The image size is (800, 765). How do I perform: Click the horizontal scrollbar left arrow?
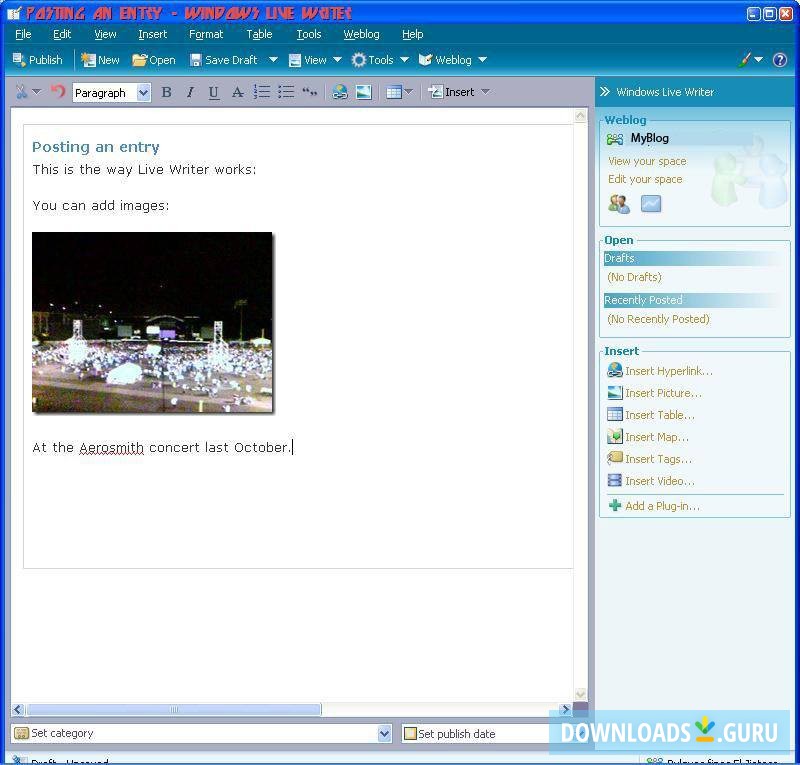(x=18, y=709)
